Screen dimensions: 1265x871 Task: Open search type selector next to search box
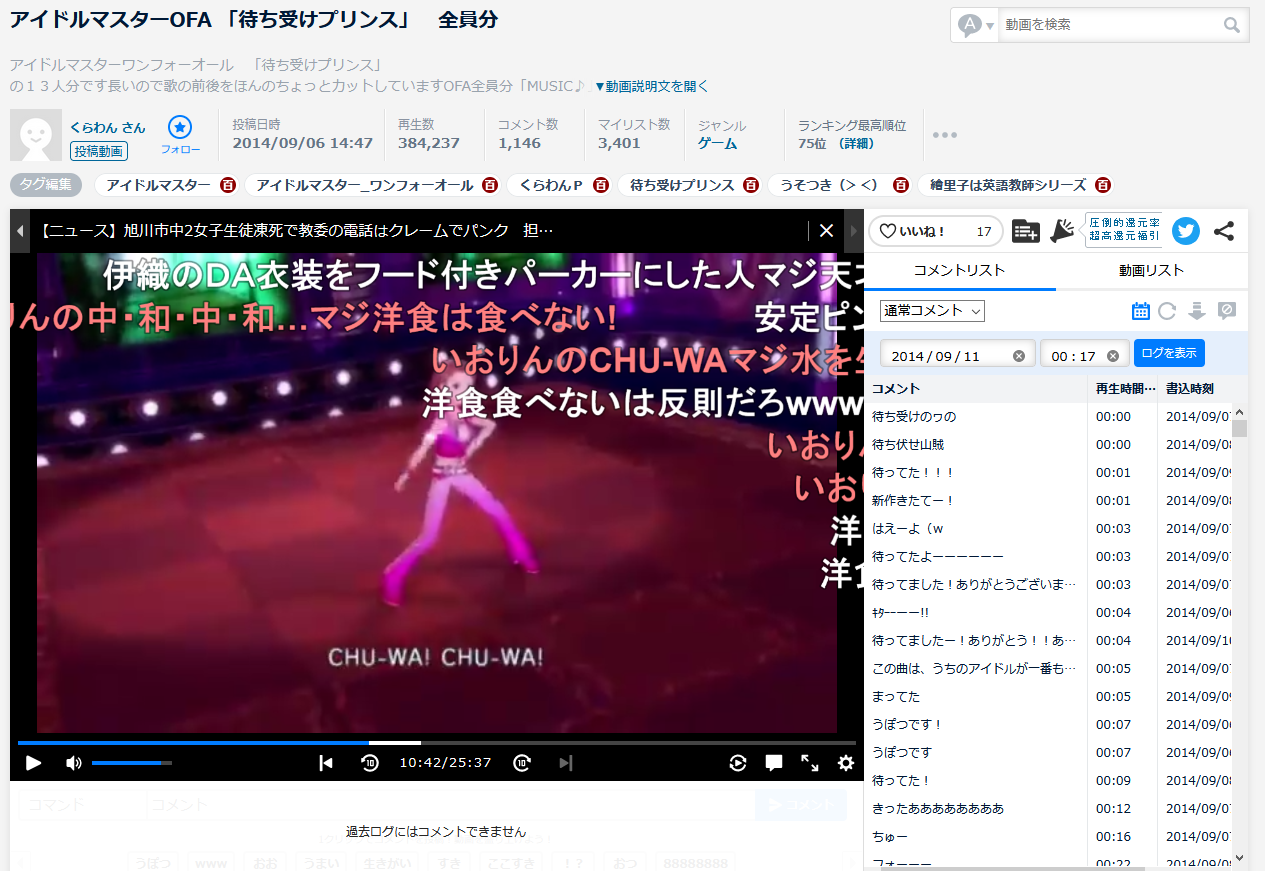975,25
